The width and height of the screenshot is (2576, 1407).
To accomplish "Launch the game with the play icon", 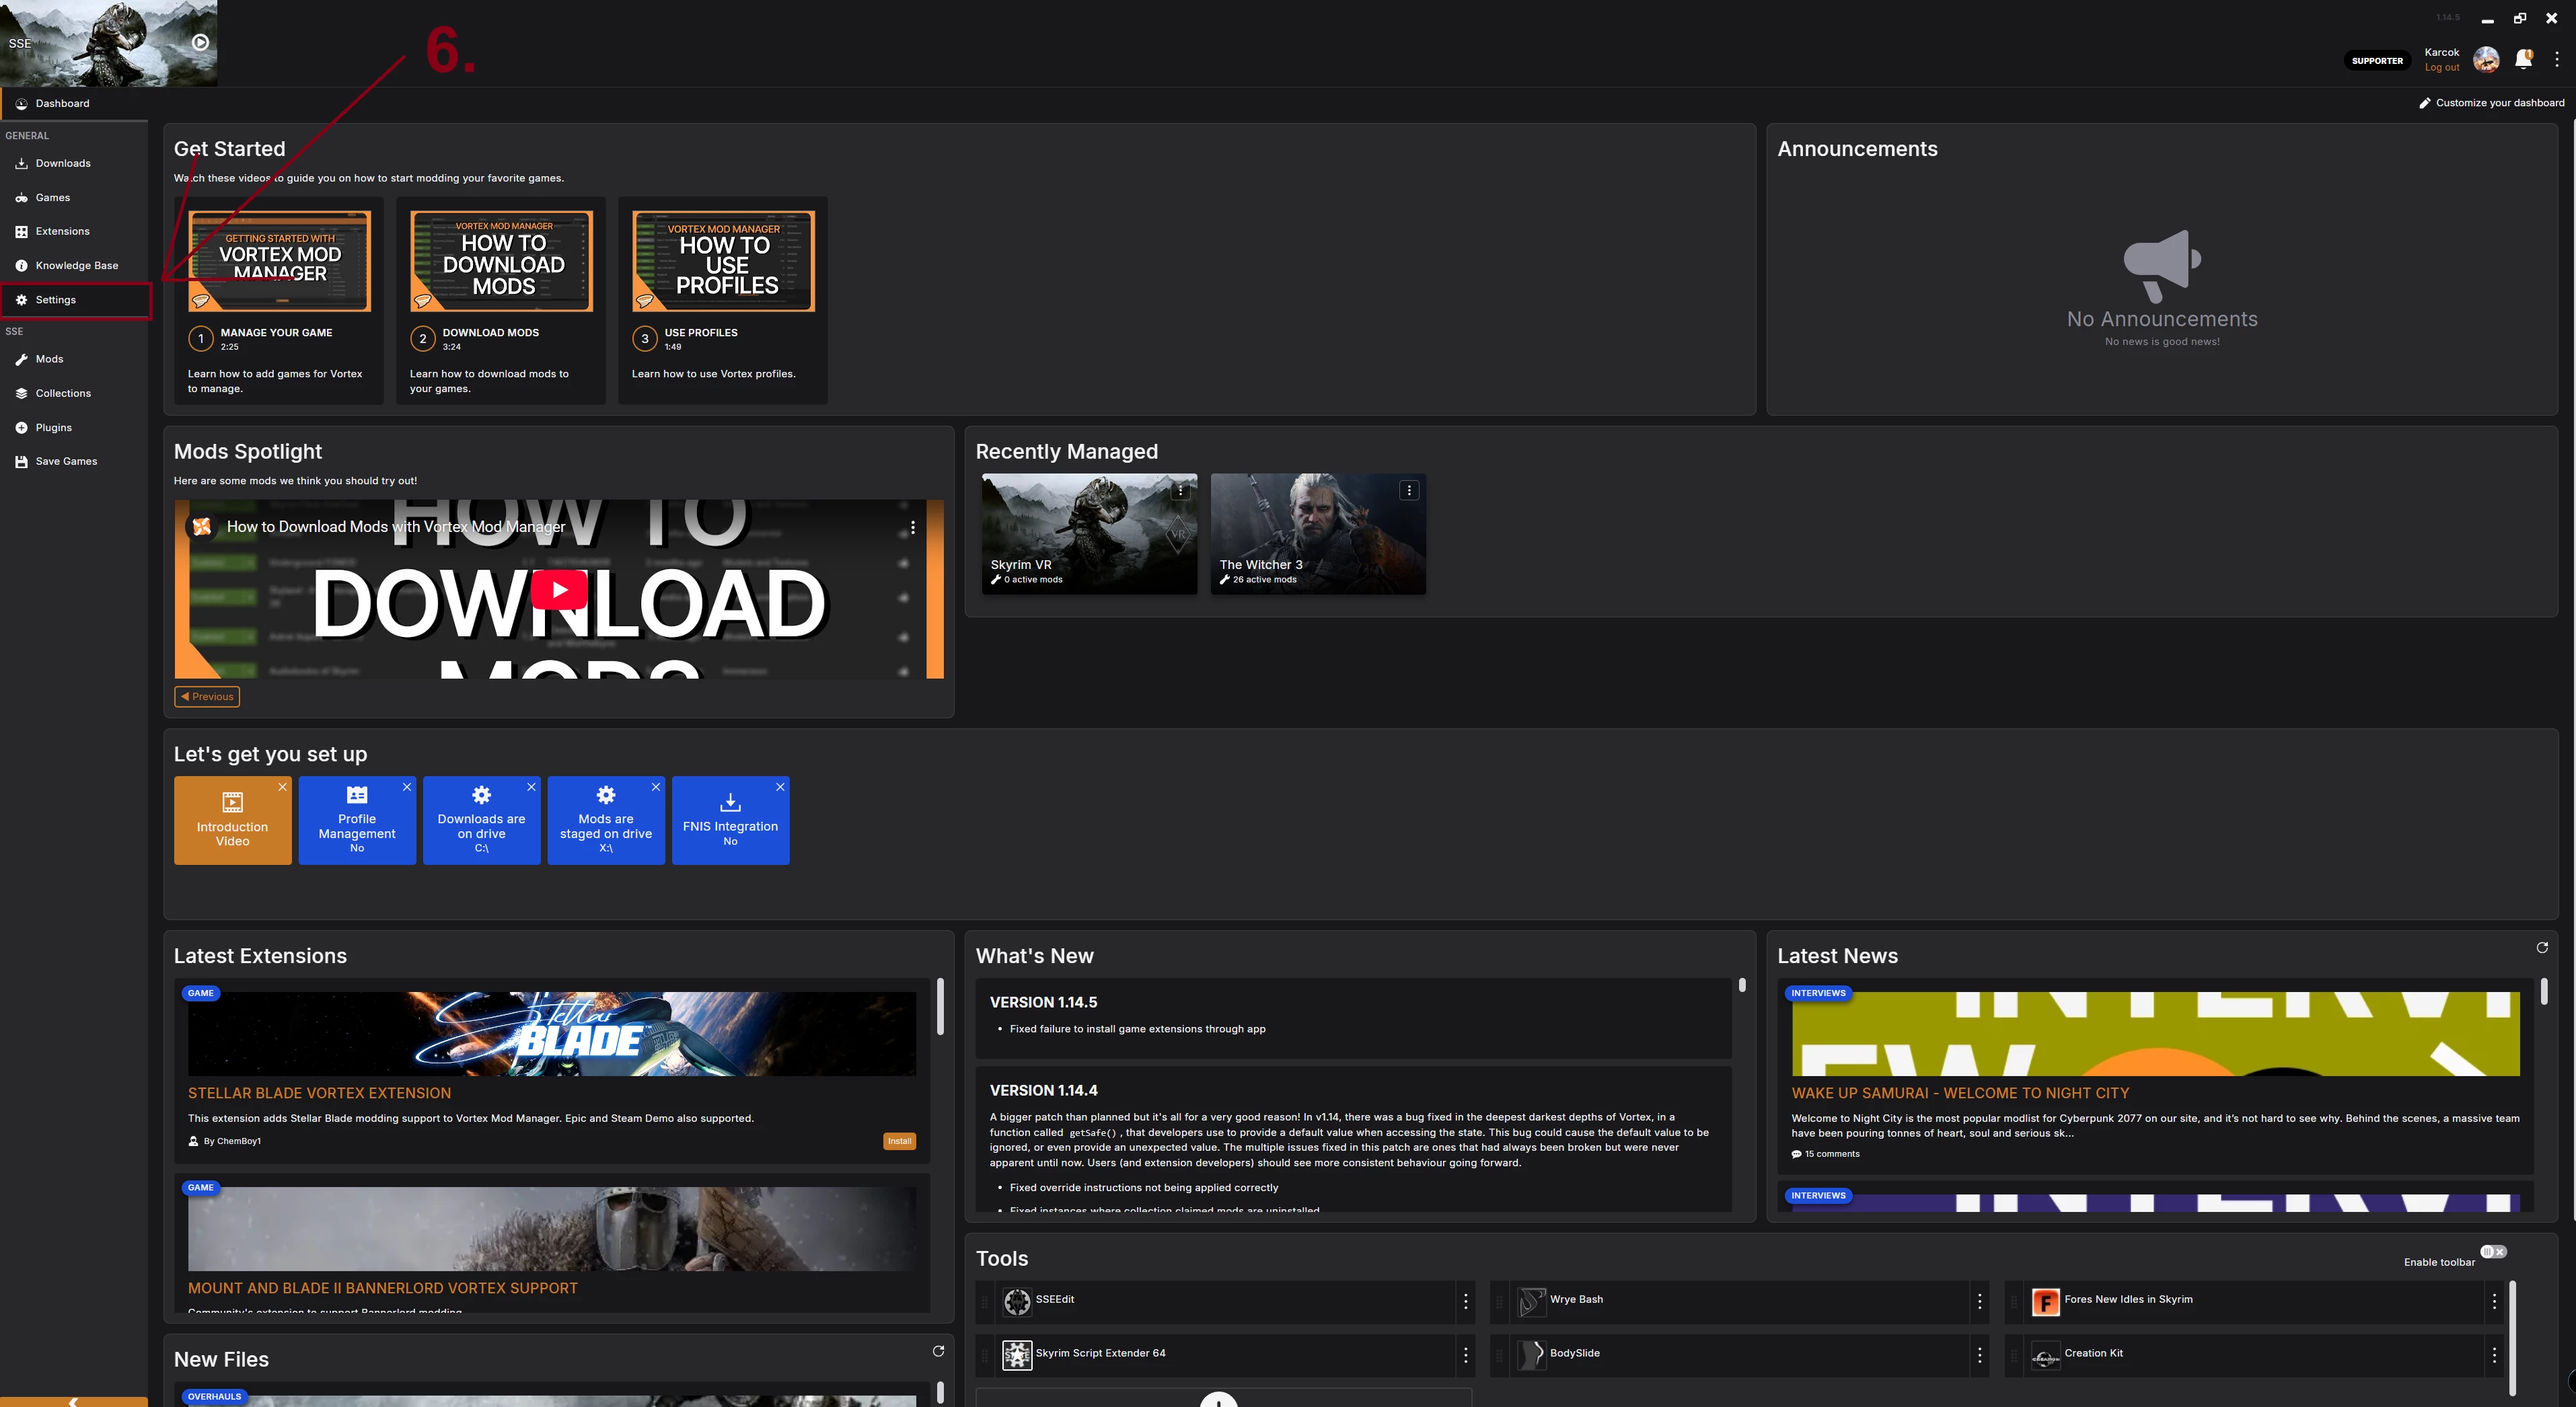I will [200, 42].
